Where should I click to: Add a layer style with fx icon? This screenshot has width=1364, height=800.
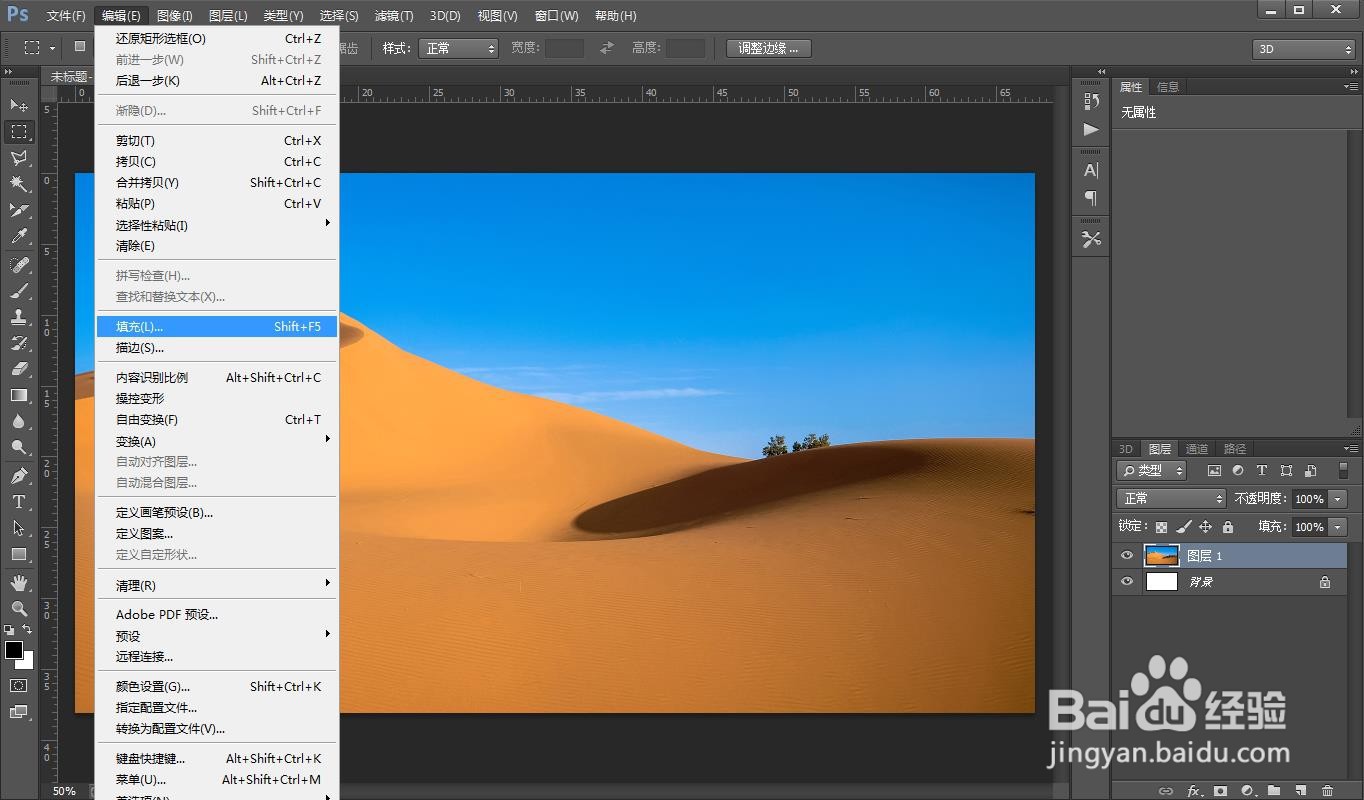pyautogui.click(x=1193, y=791)
